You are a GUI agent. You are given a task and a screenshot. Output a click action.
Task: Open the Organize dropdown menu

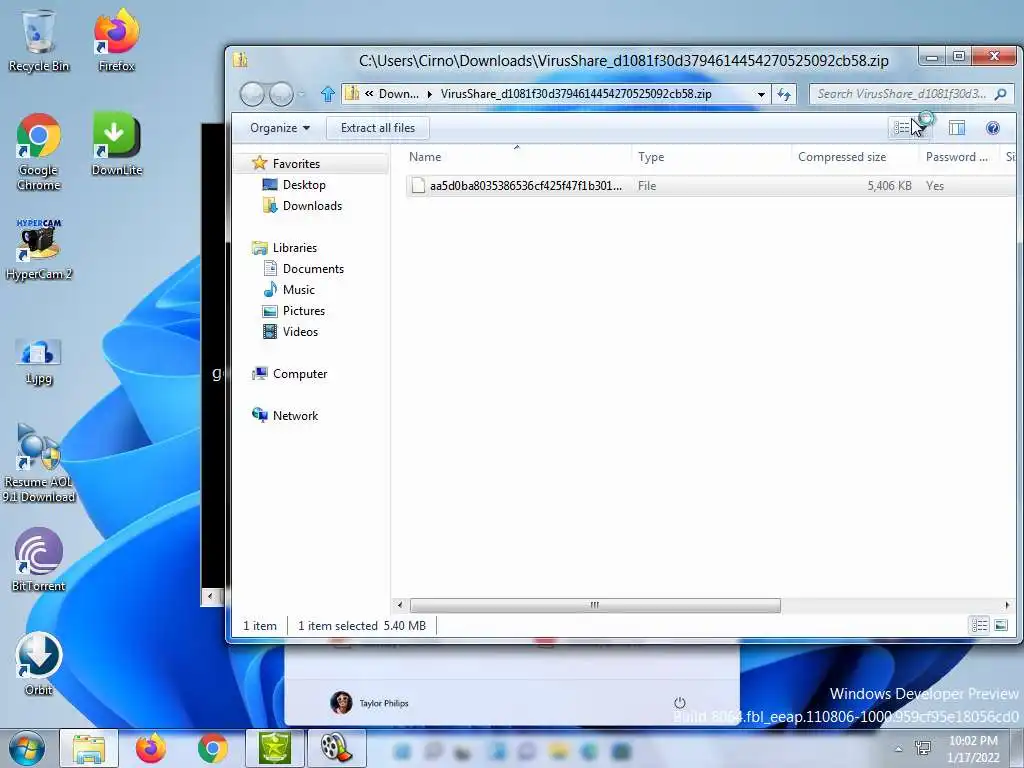[280, 128]
